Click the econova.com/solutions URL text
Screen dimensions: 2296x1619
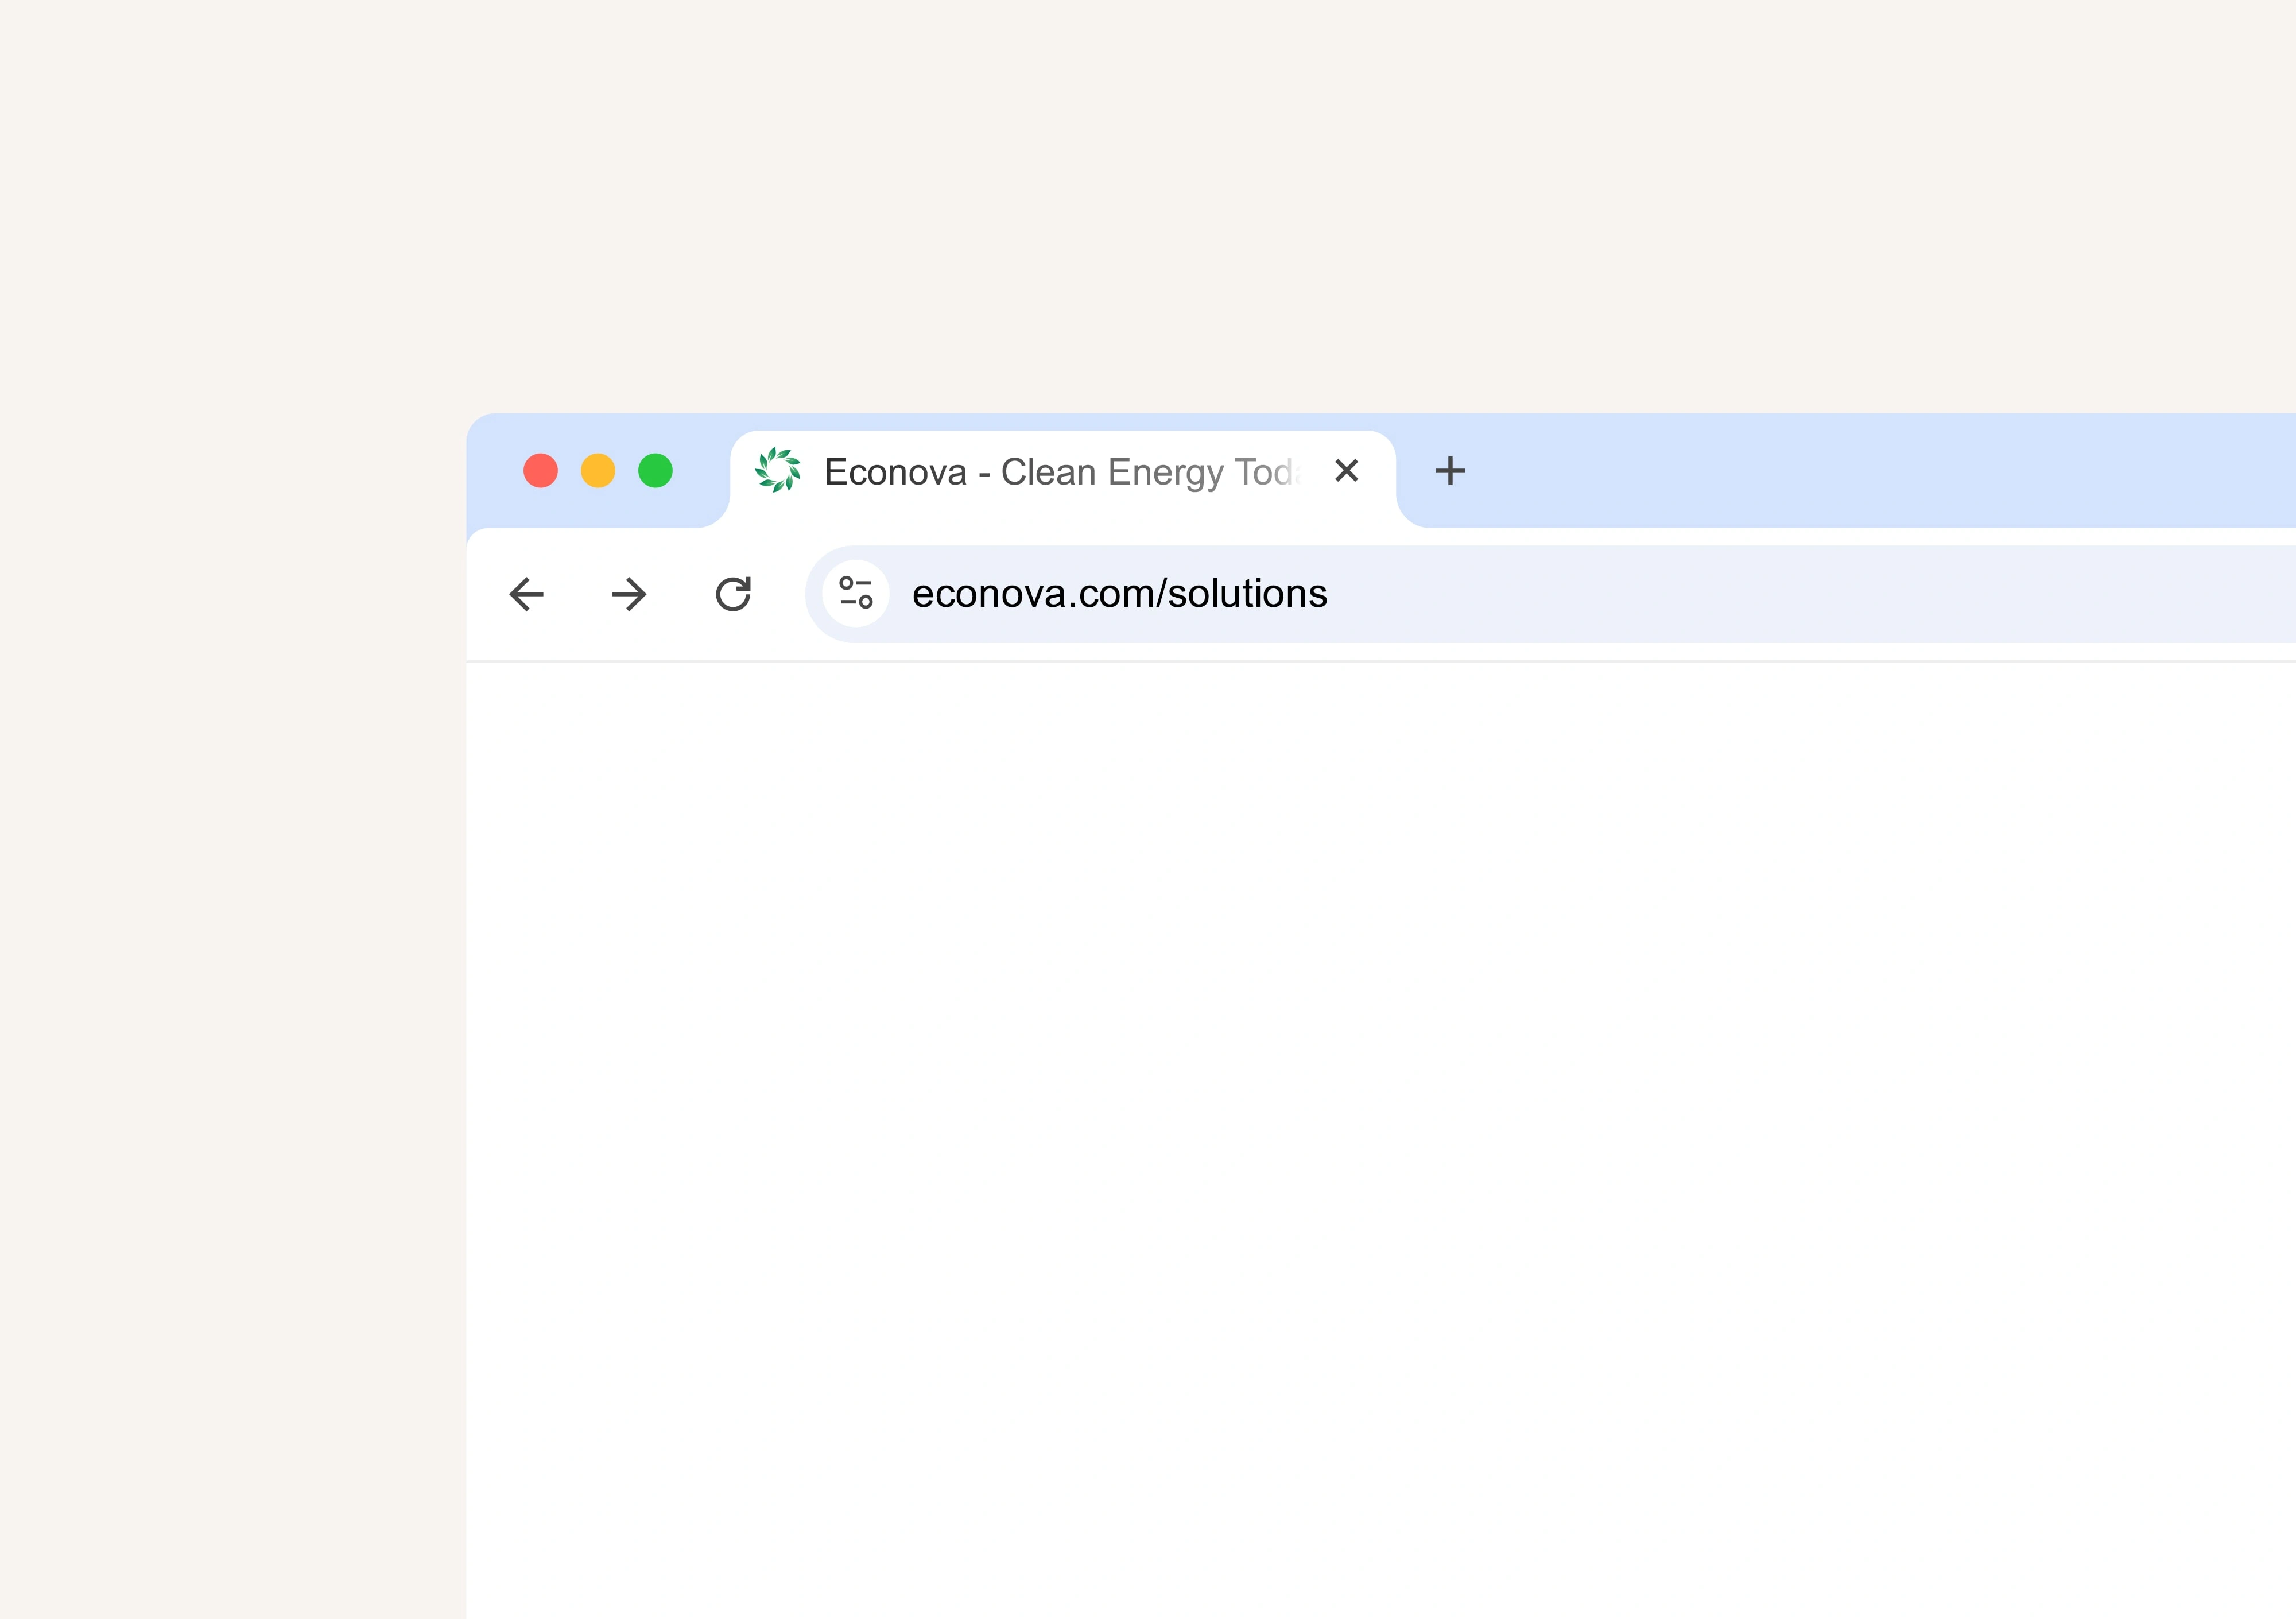pos(1119,594)
